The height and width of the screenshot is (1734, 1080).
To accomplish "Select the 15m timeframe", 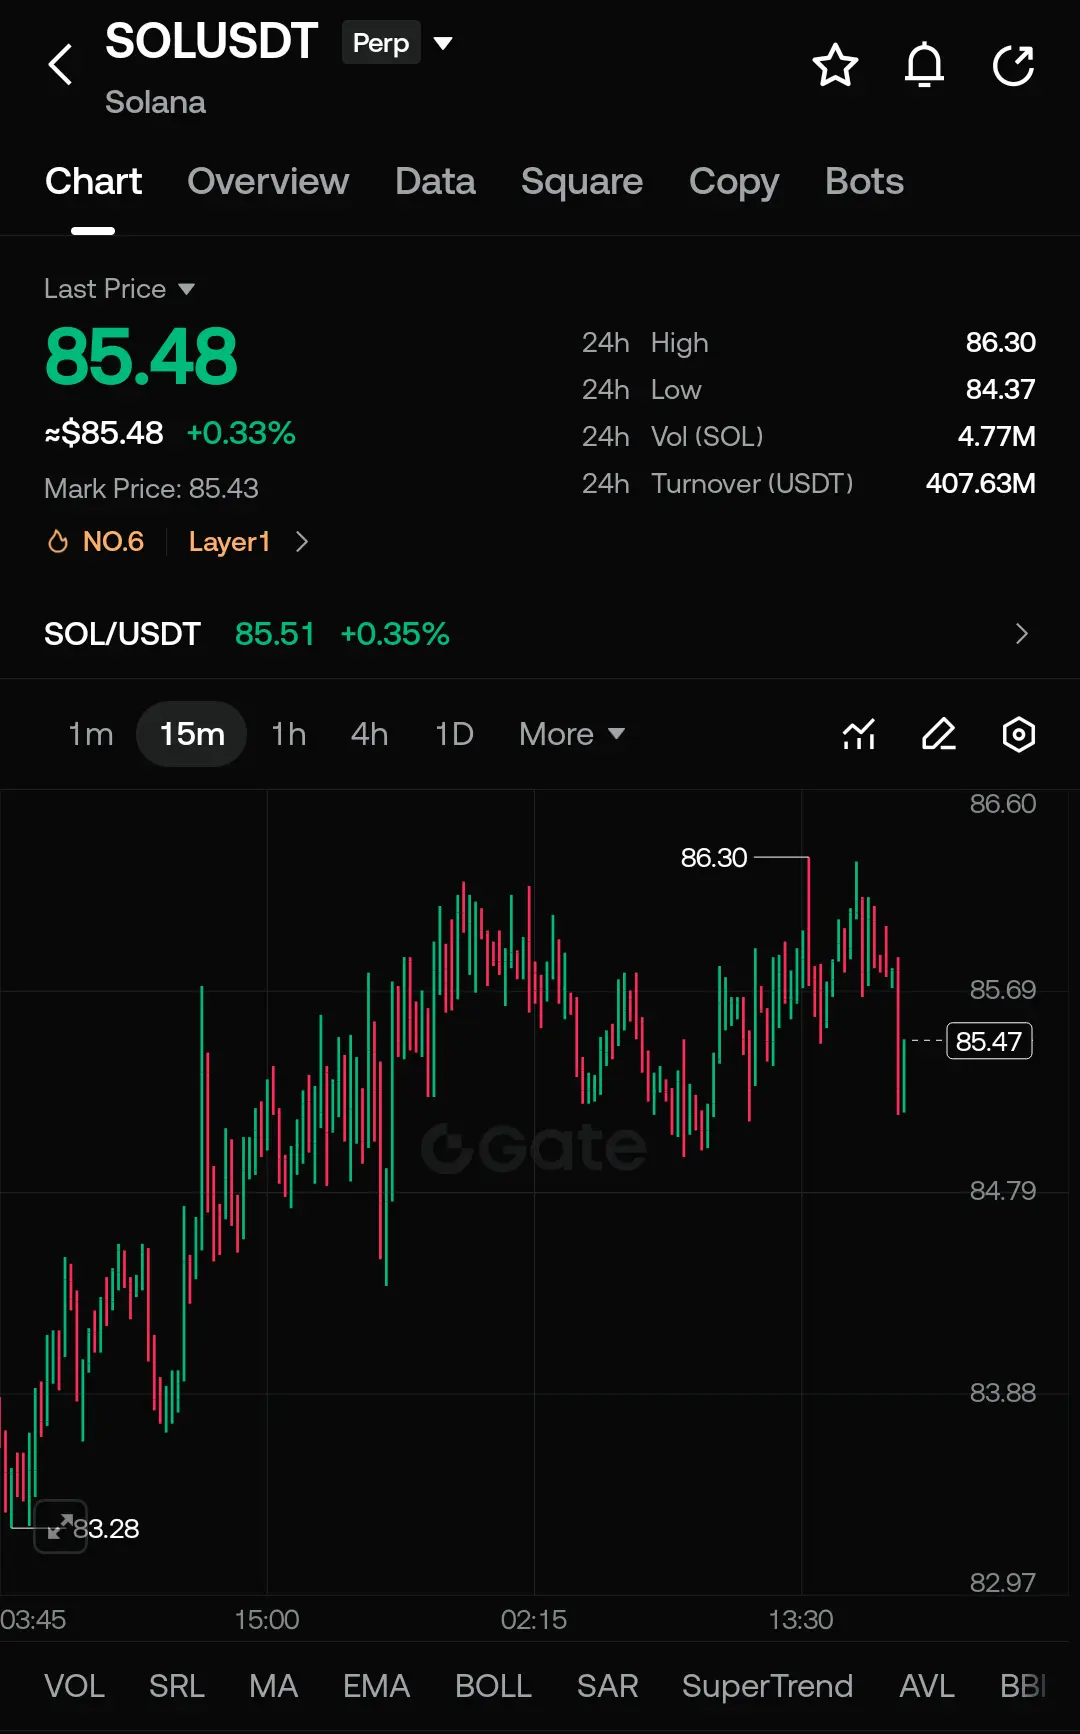I will click(x=192, y=735).
